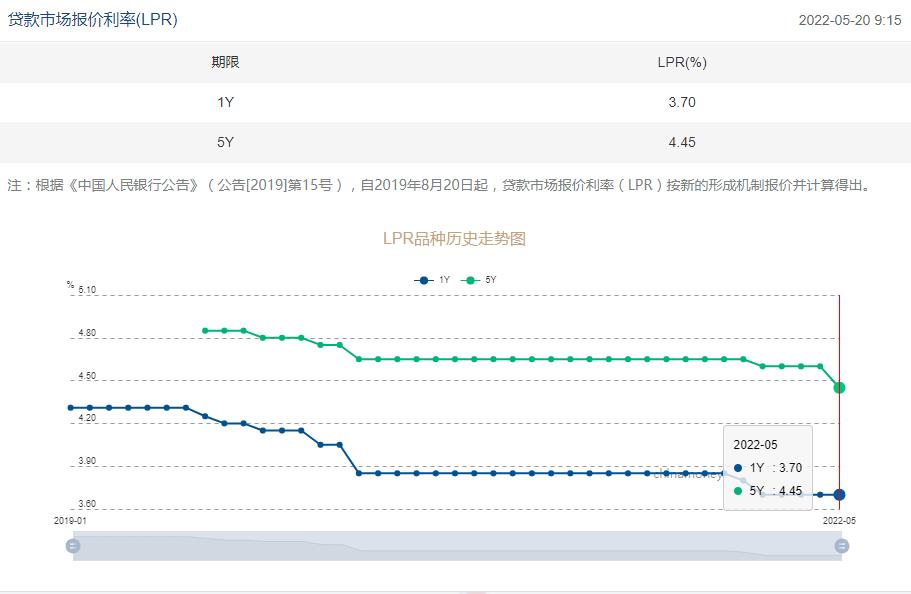The height and width of the screenshot is (594, 911).
Task: Click the 贷款市场报价利率(LPR) page title
Action: [92, 19]
